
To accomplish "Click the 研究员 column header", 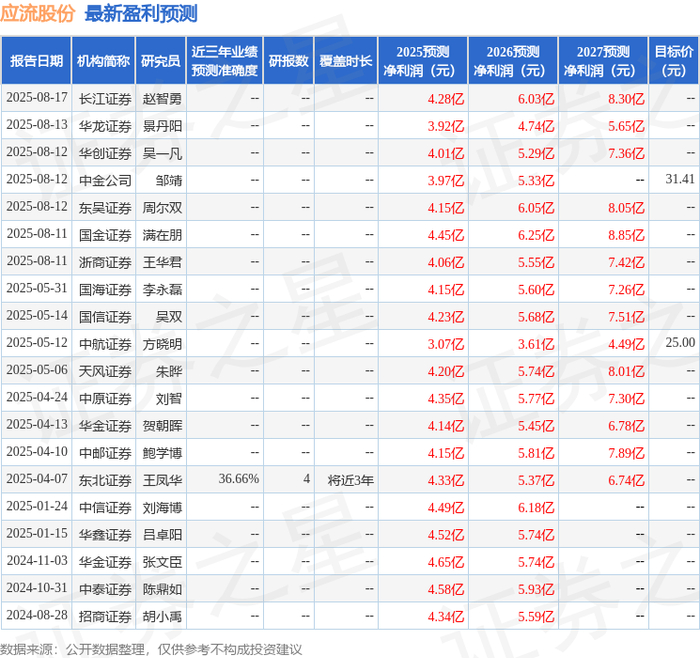I will point(160,61).
